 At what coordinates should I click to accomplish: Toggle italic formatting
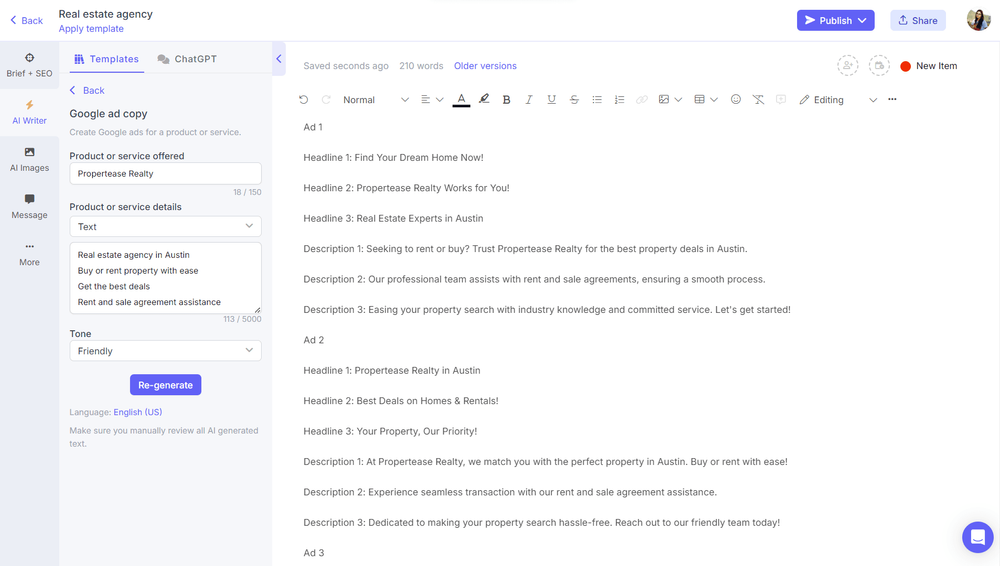coord(529,100)
